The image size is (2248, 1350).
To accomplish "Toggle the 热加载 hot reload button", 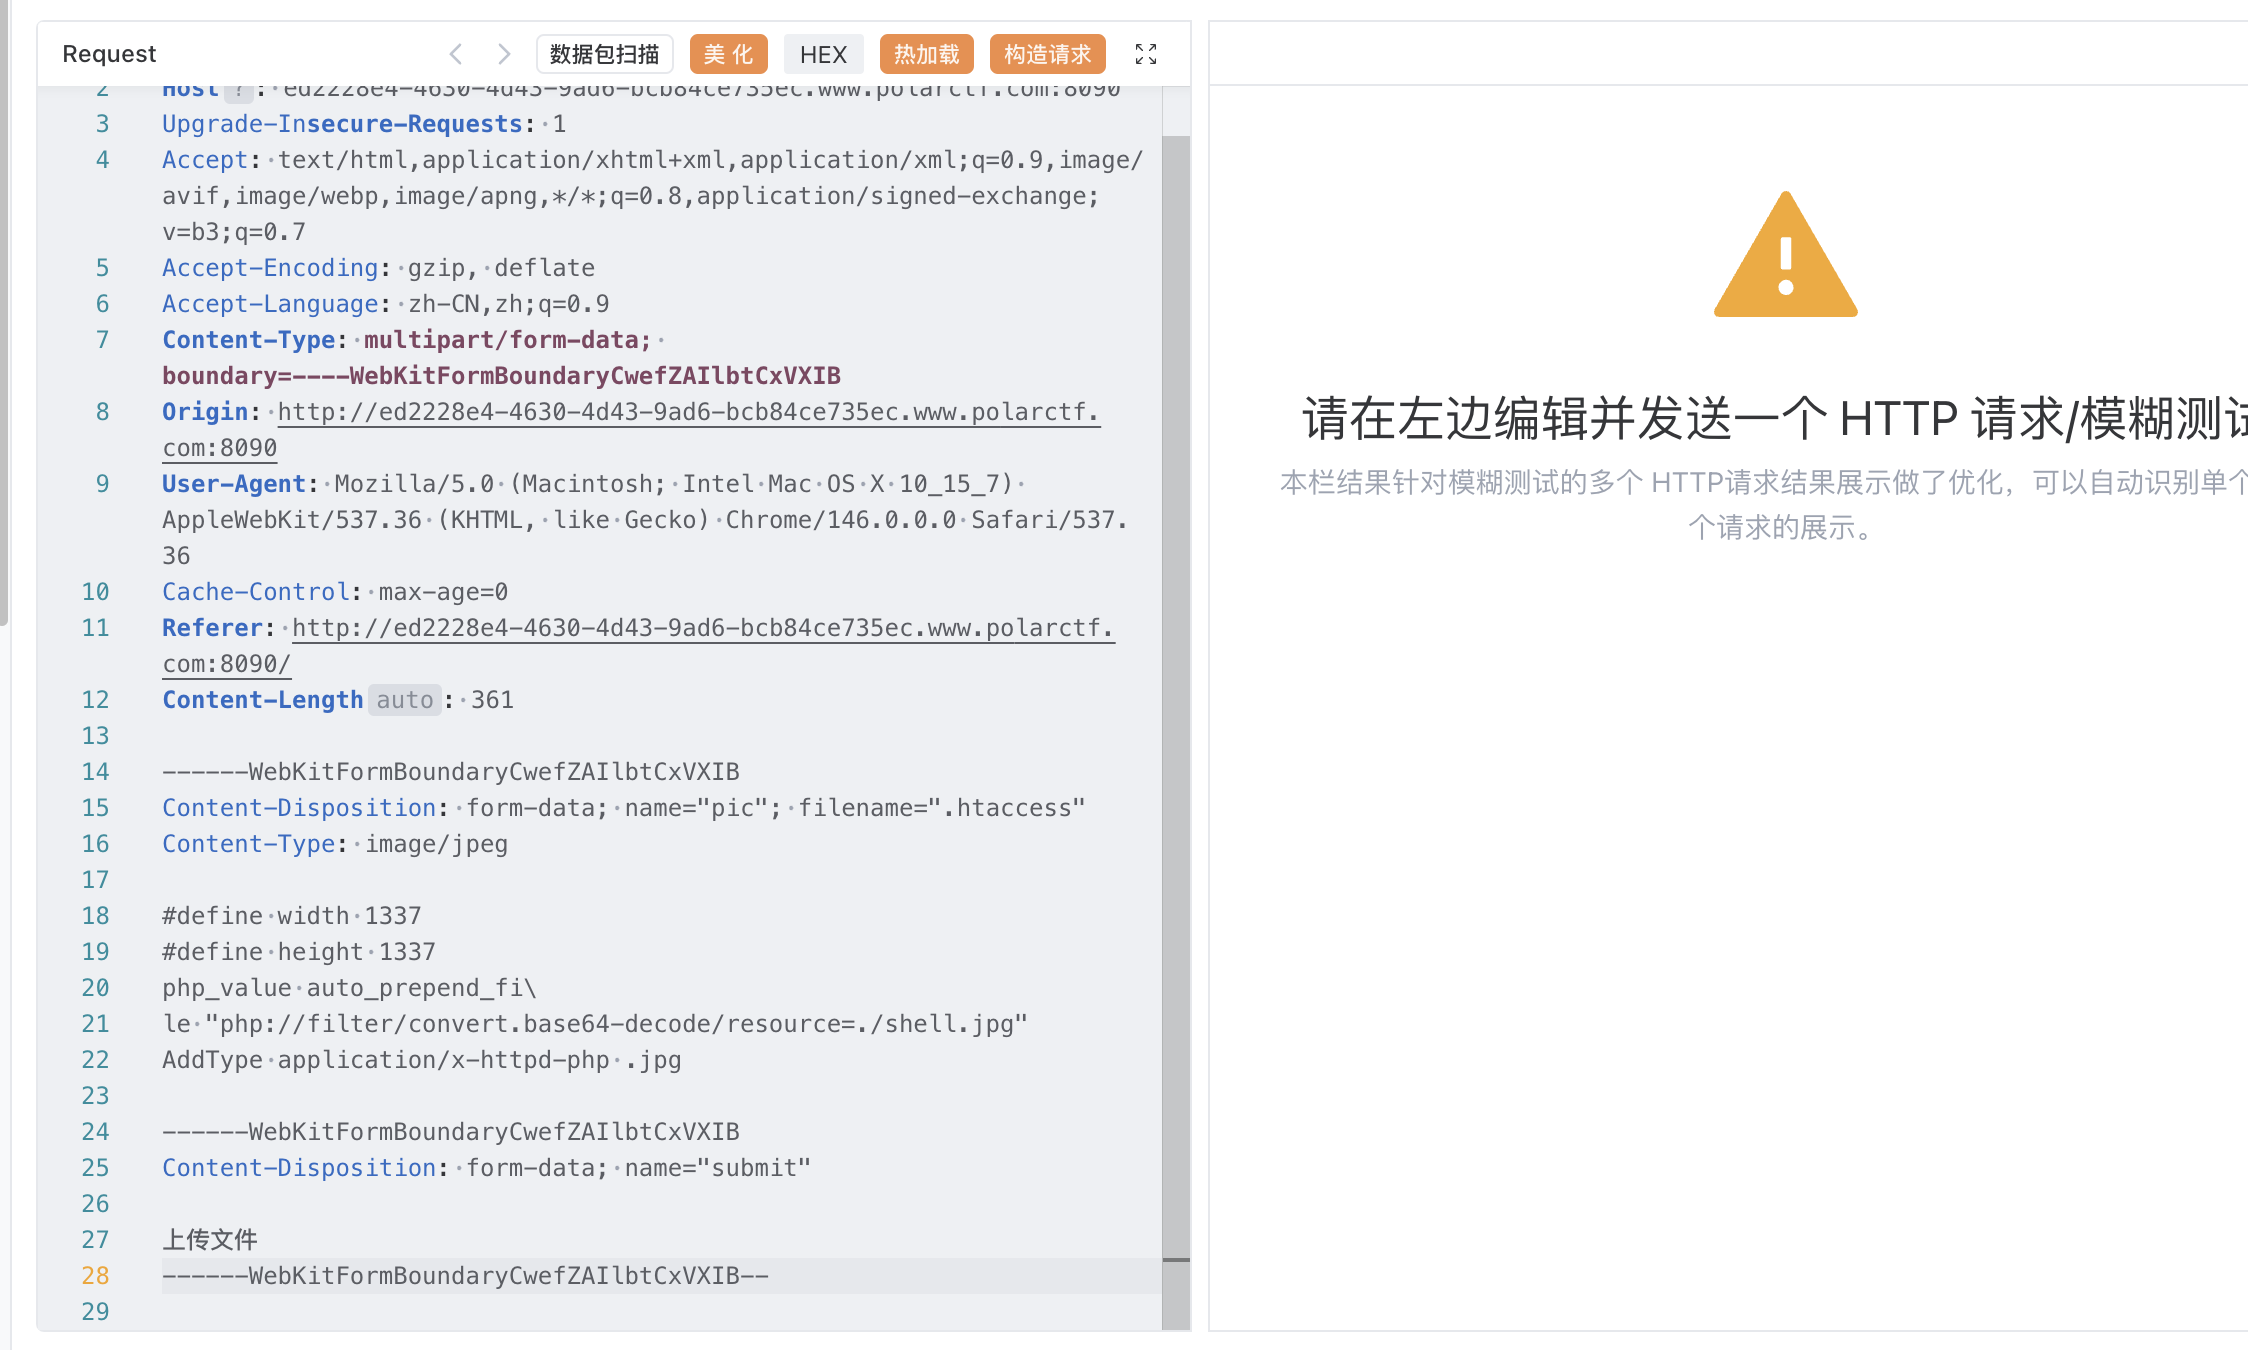I will point(926,54).
